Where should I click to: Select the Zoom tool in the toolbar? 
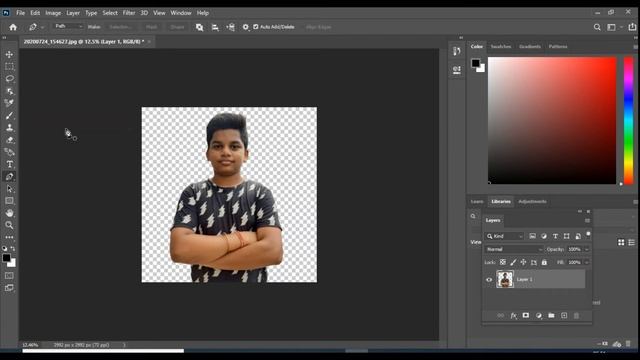coord(9,225)
